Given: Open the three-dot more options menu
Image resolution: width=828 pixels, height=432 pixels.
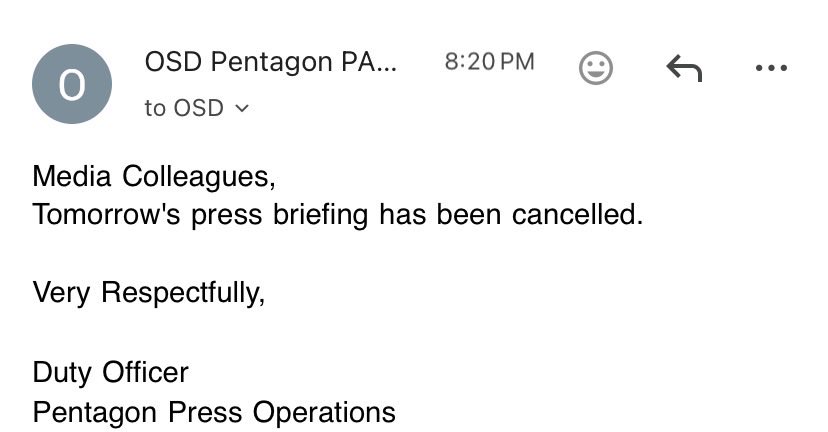Looking at the screenshot, I should pyautogui.click(x=771, y=68).
